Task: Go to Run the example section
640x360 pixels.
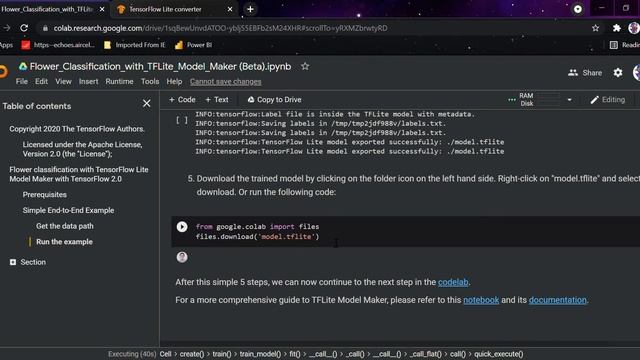Action: pos(64,242)
